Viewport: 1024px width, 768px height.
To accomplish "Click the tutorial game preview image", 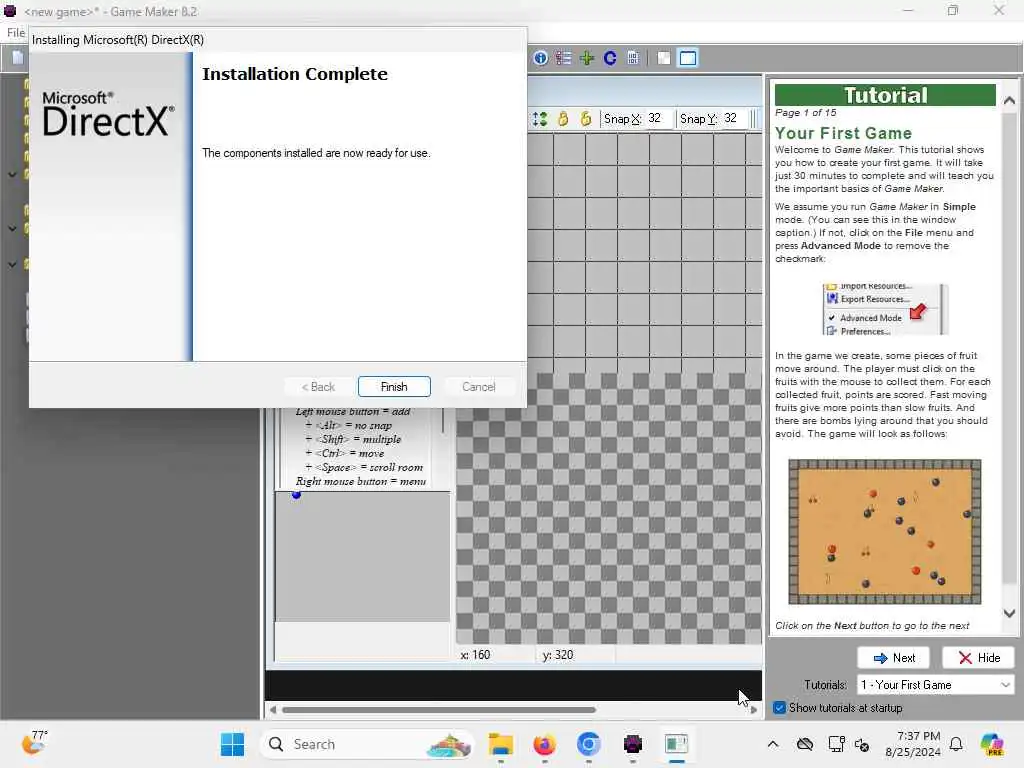I will 884,532.
